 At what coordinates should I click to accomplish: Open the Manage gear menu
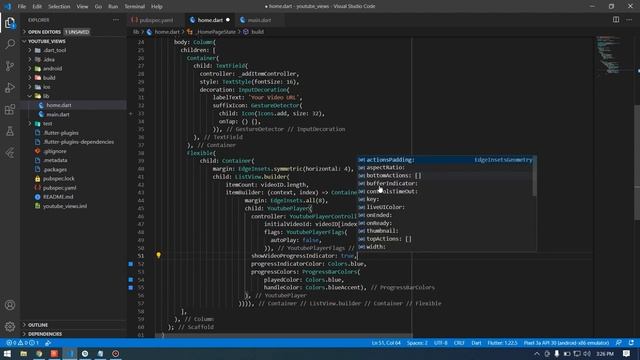point(10,326)
